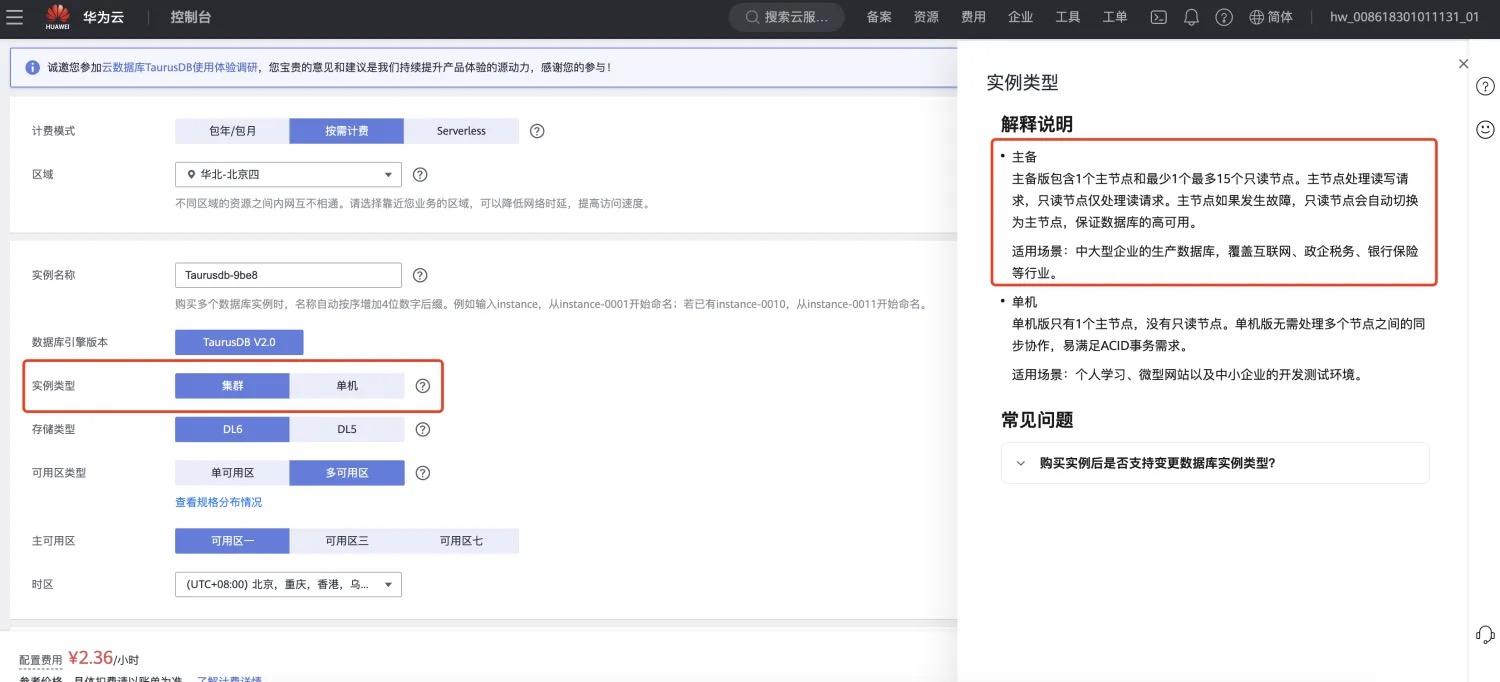
Task: Click help icon next to 计费模式
Action: click(x=537, y=131)
